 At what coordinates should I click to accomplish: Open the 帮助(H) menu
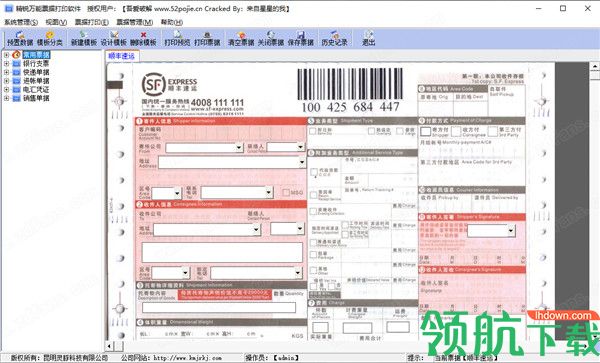(x=172, y=22)
